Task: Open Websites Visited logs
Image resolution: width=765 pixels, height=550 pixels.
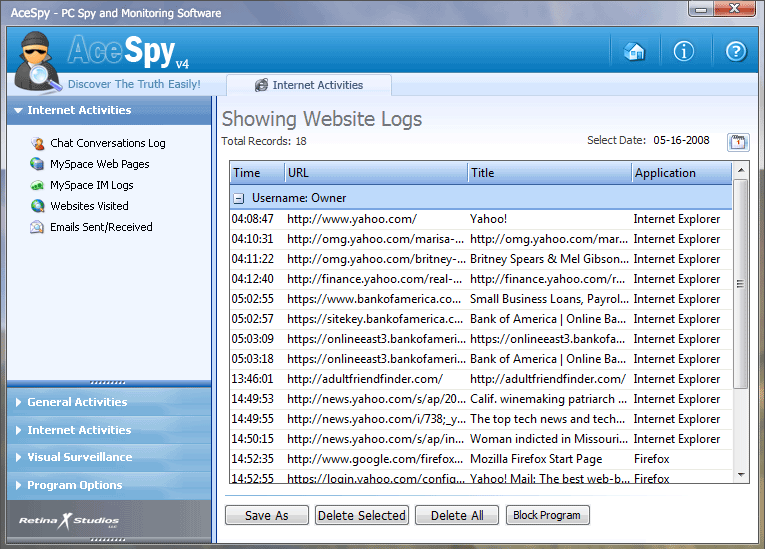Action: point(89,206)
